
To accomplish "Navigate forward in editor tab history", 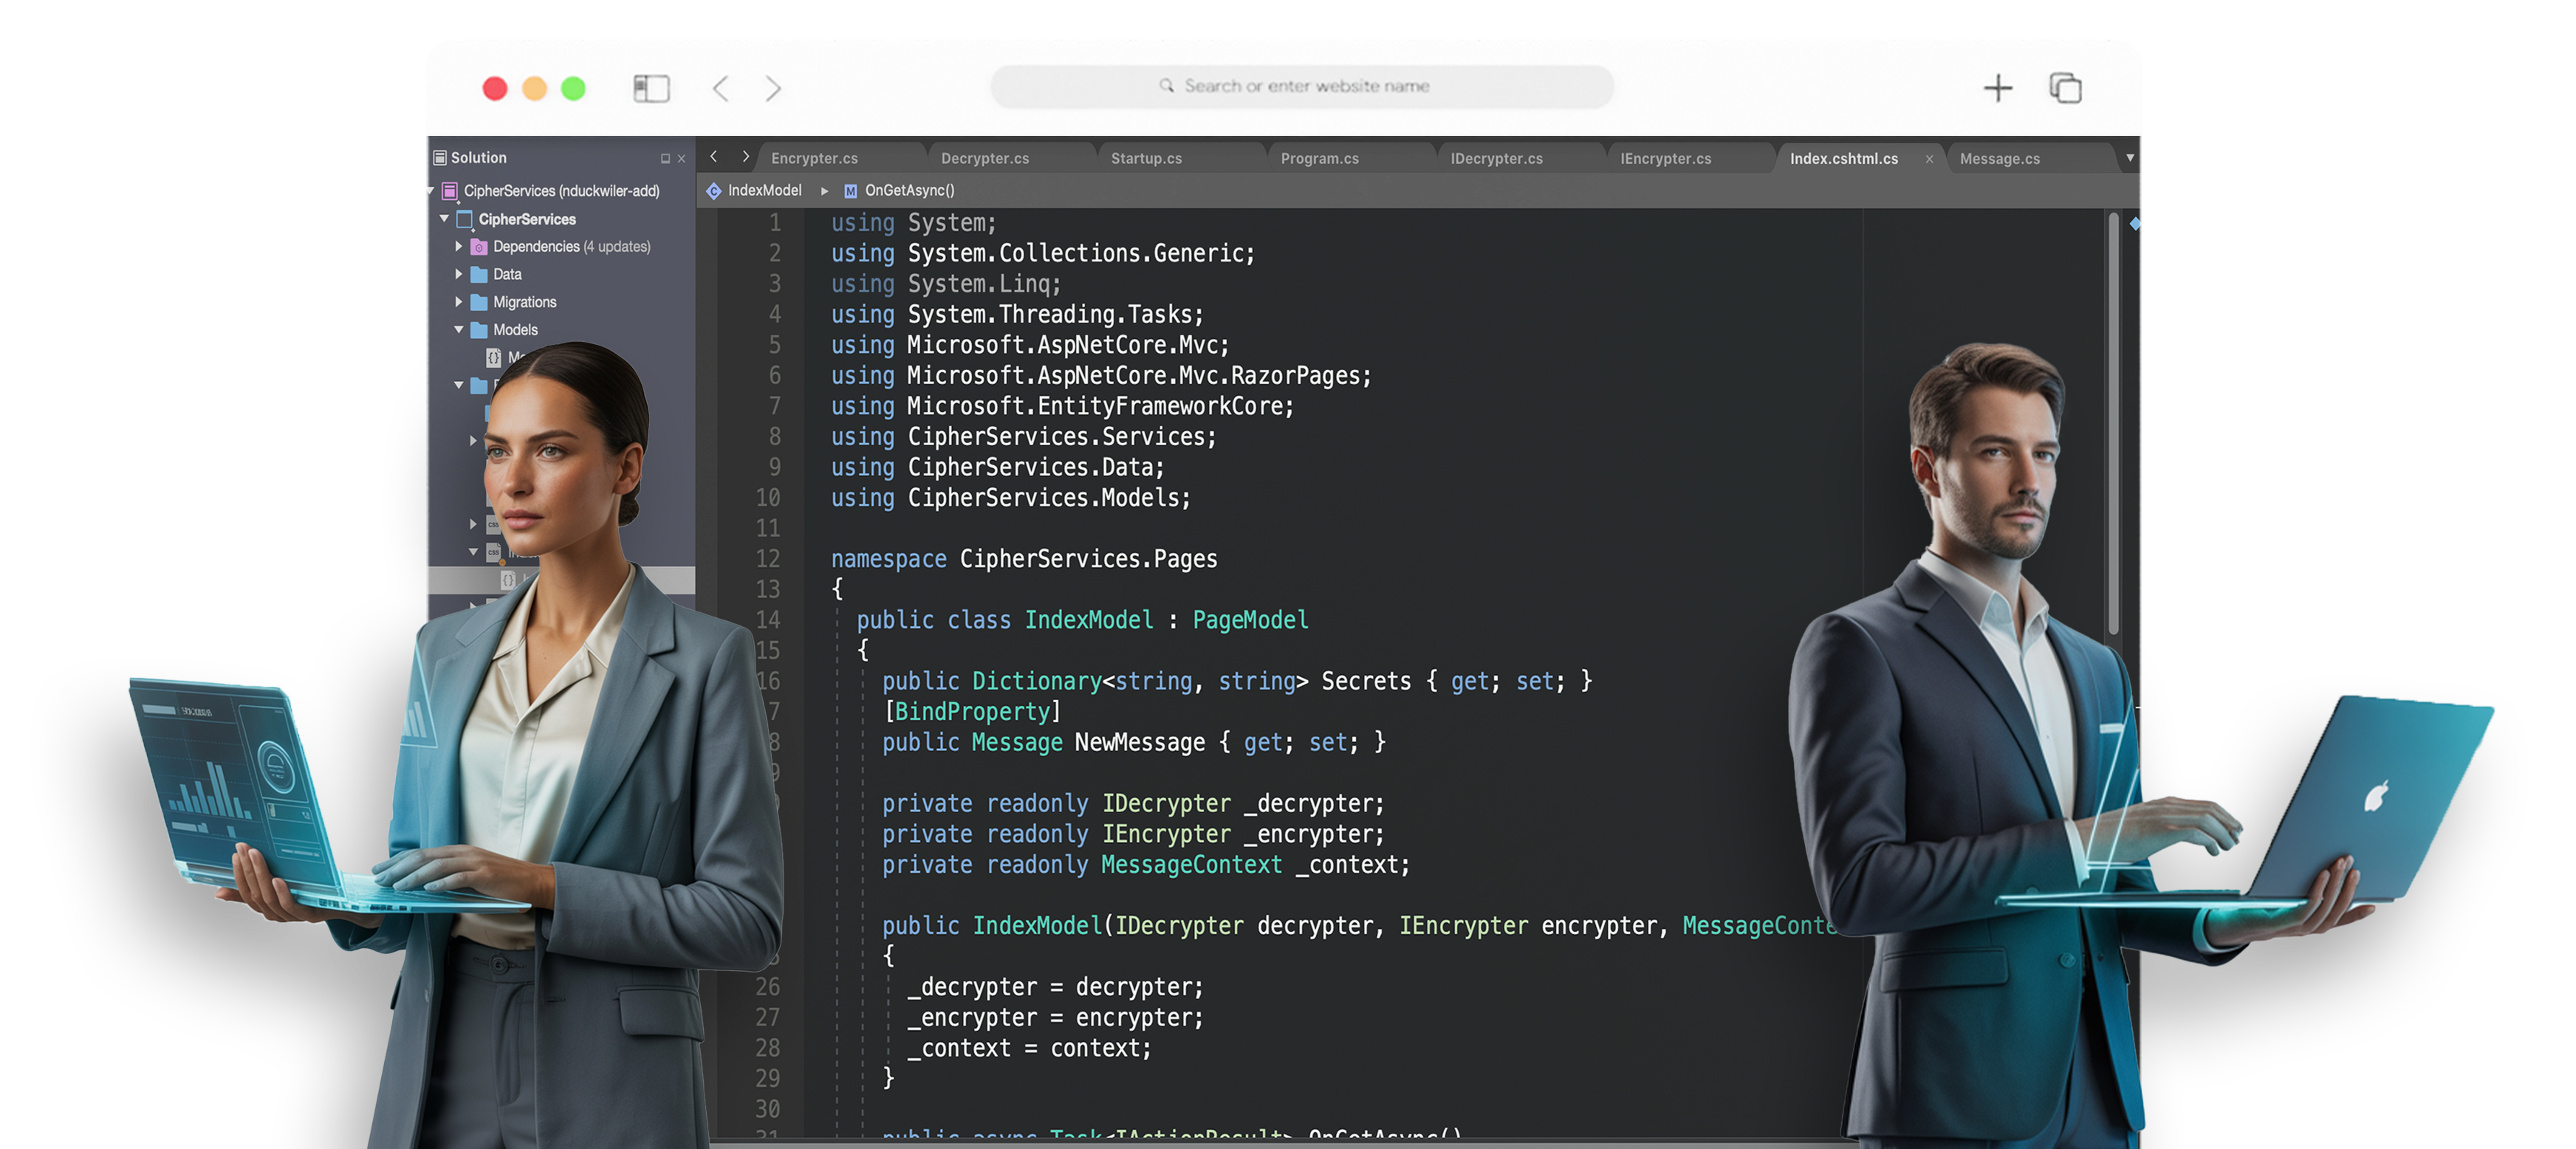I will tap(745, 157).
